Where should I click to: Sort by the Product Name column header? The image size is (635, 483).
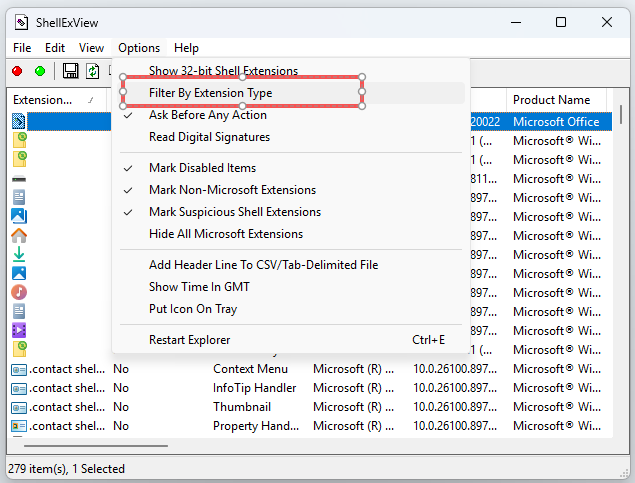coord(556,100)
